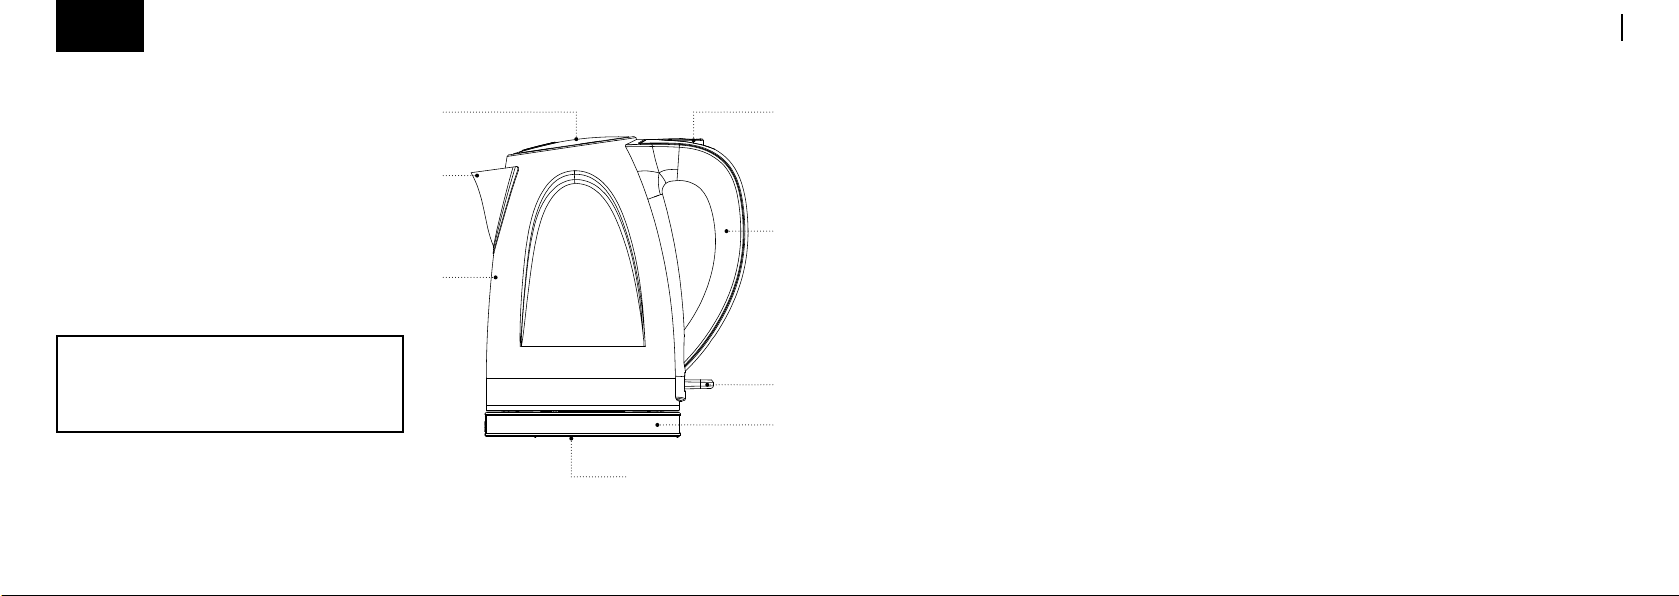Click dotted callout line left of kettle body
Viewport: 1679px width, 596px height.
(x=468, y=276)
